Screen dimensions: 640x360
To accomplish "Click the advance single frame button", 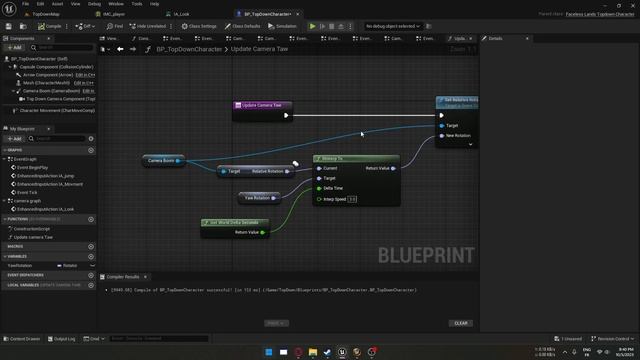I will 322,26.
